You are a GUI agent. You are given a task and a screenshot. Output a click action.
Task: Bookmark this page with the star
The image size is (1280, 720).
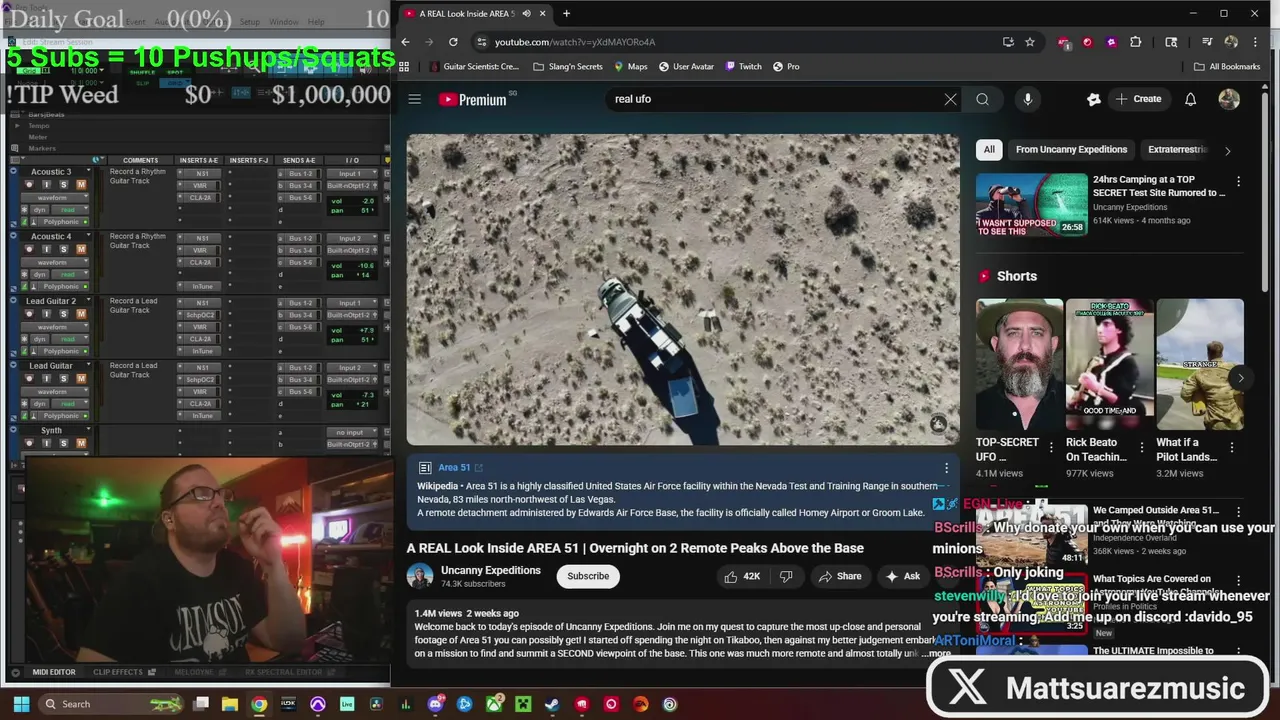pyautogui.click(x=1030, y=42)
